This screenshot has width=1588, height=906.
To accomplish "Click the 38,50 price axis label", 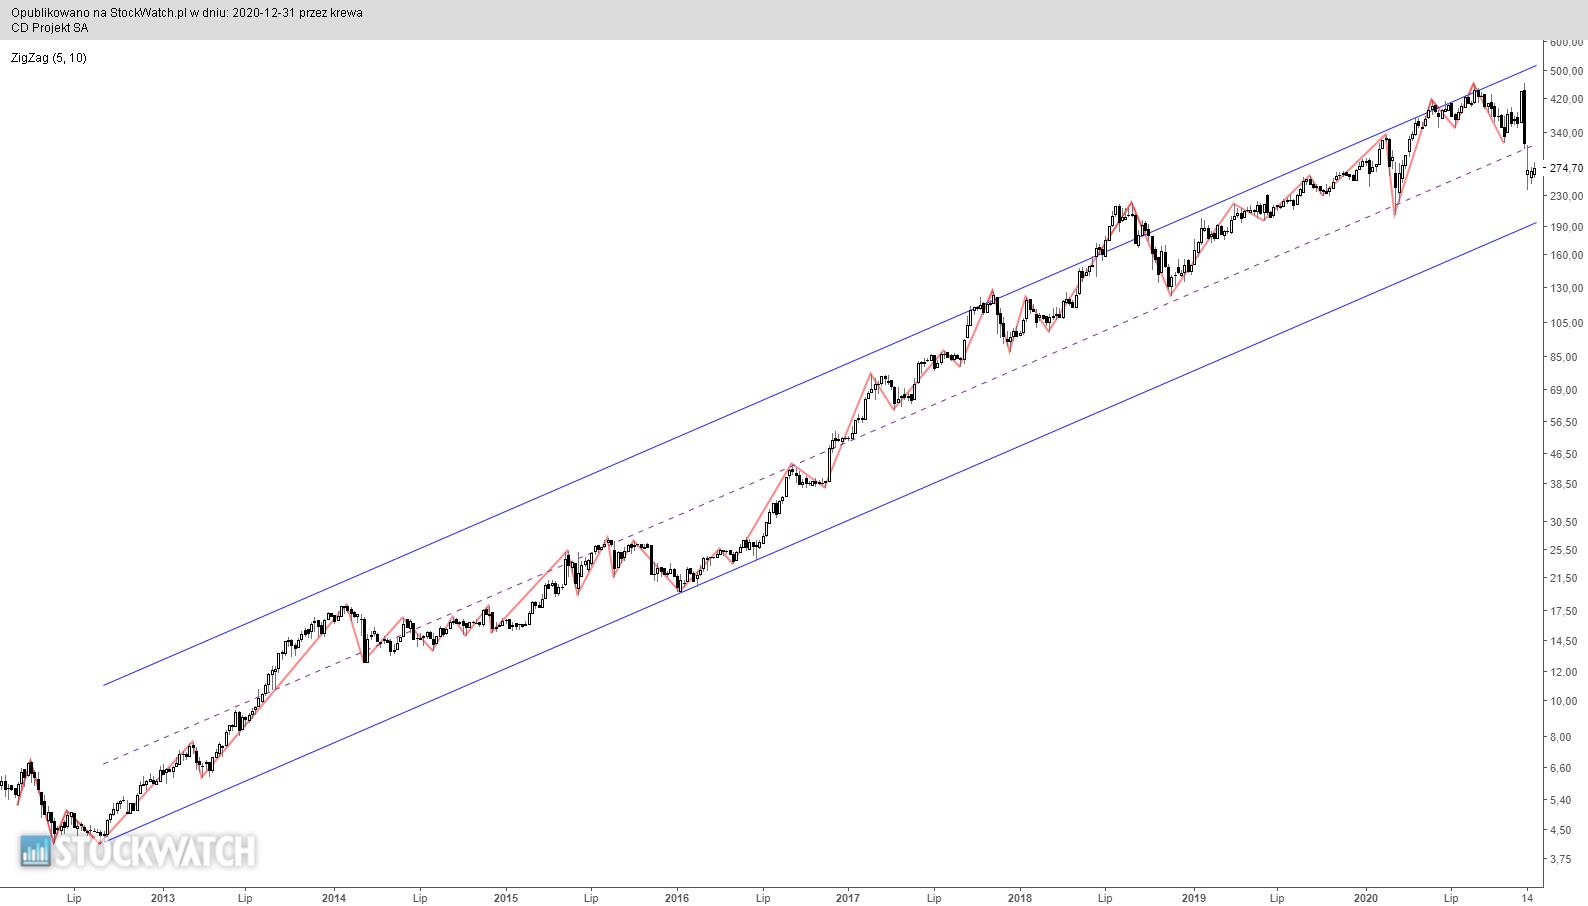I will tap(1563, 484).
